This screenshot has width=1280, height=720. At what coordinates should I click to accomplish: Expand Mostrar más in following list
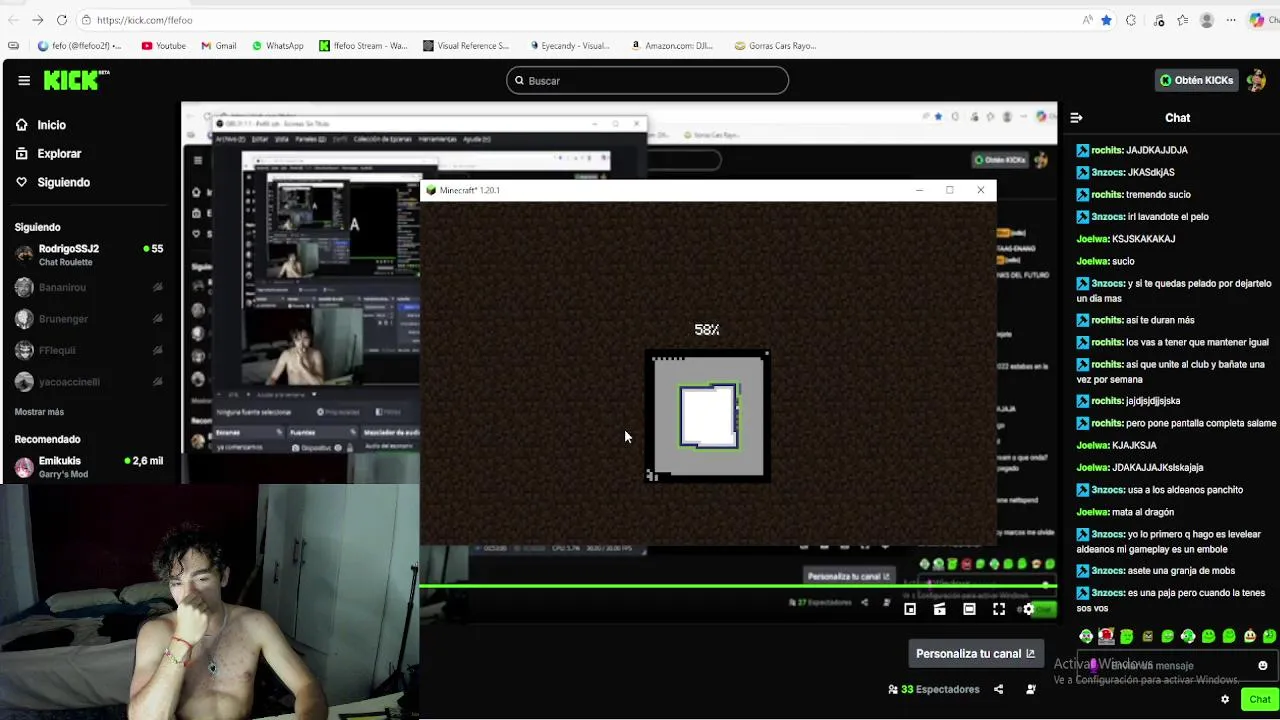39,412
